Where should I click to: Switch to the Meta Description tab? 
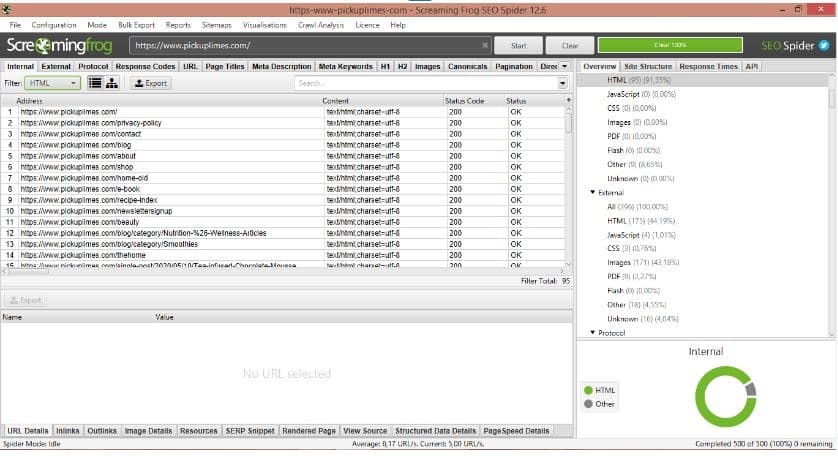[x=282, y=66]
